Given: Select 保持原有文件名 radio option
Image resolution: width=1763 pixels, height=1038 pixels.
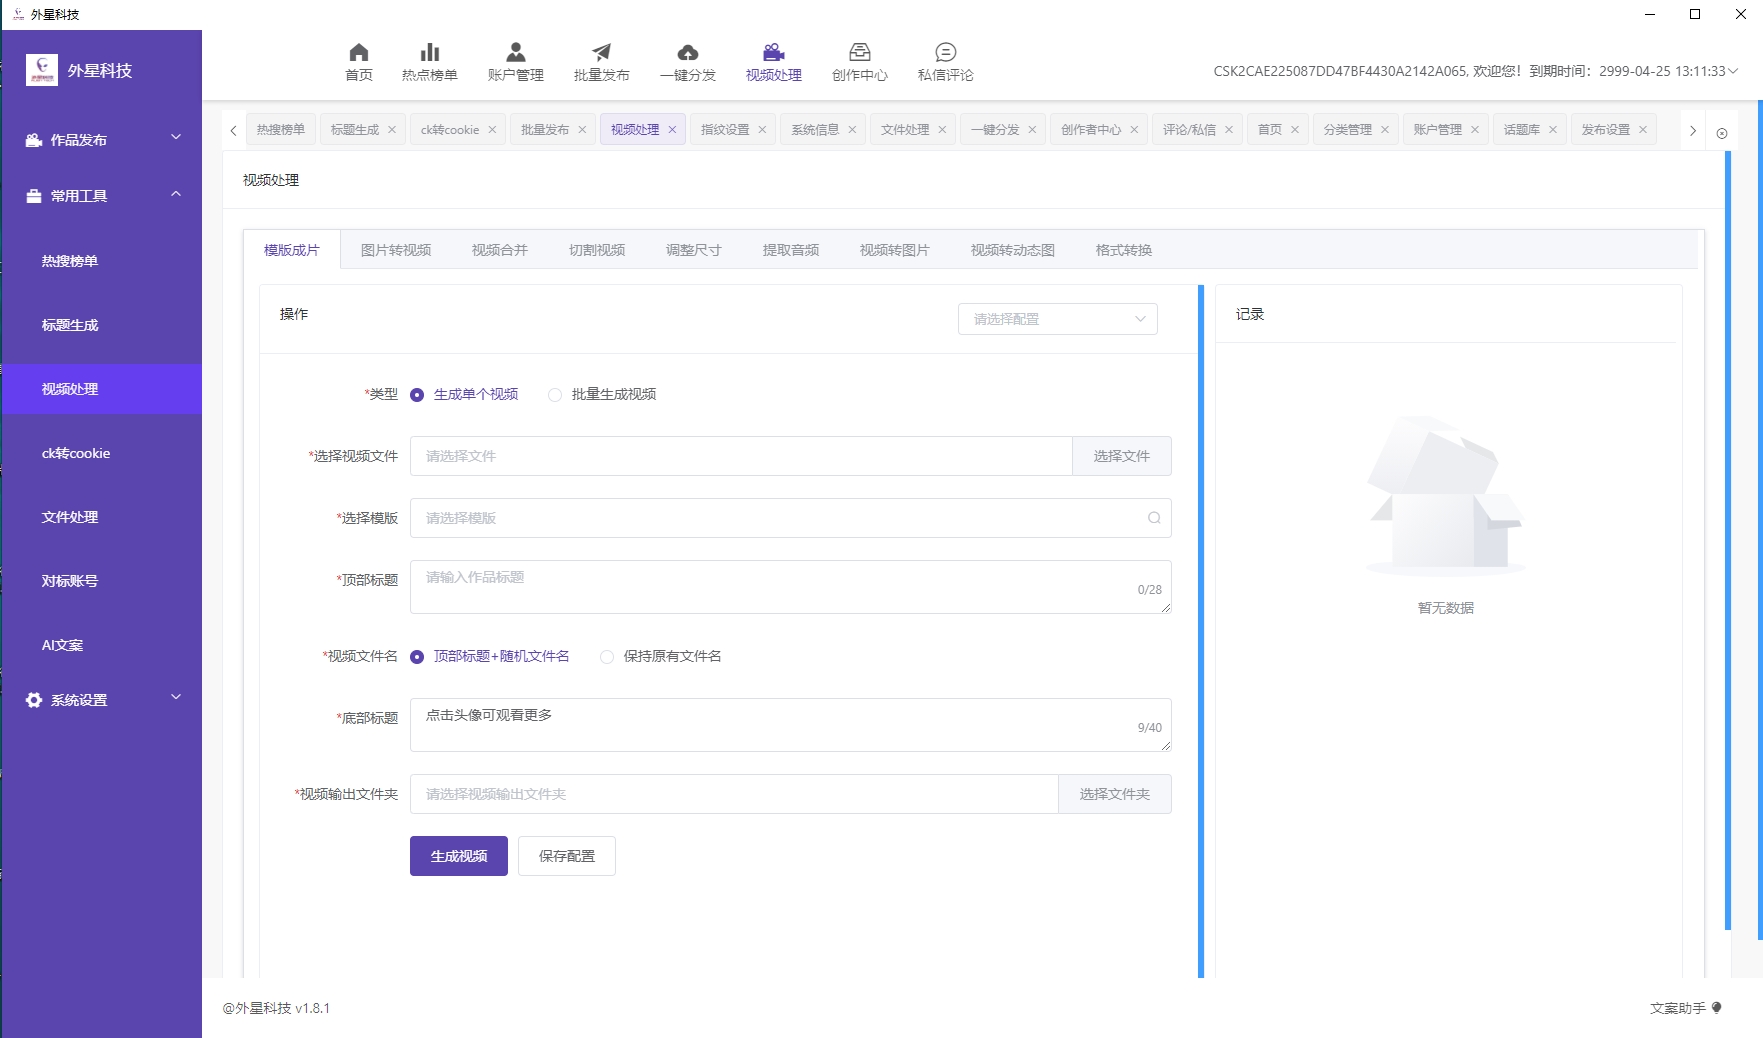Looking at the screenshot, I should click(x=607, y=657).
